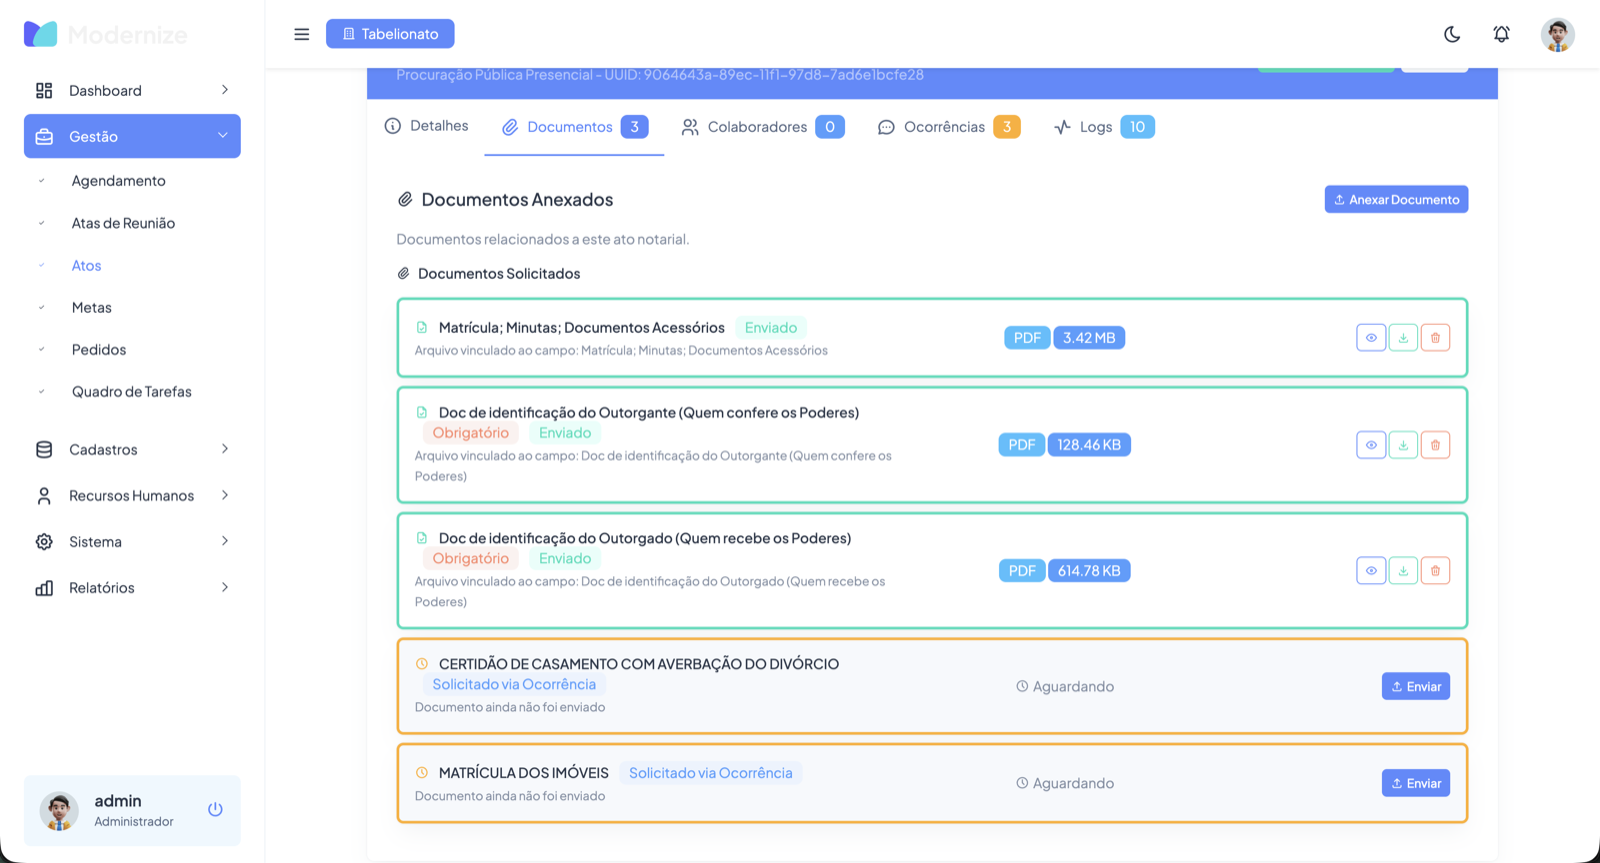Image resolution: width=1600 pixels, height=863 pixels.
Task: Expand the Relatórios menu chevron
Action: click(x=225, y=587)
